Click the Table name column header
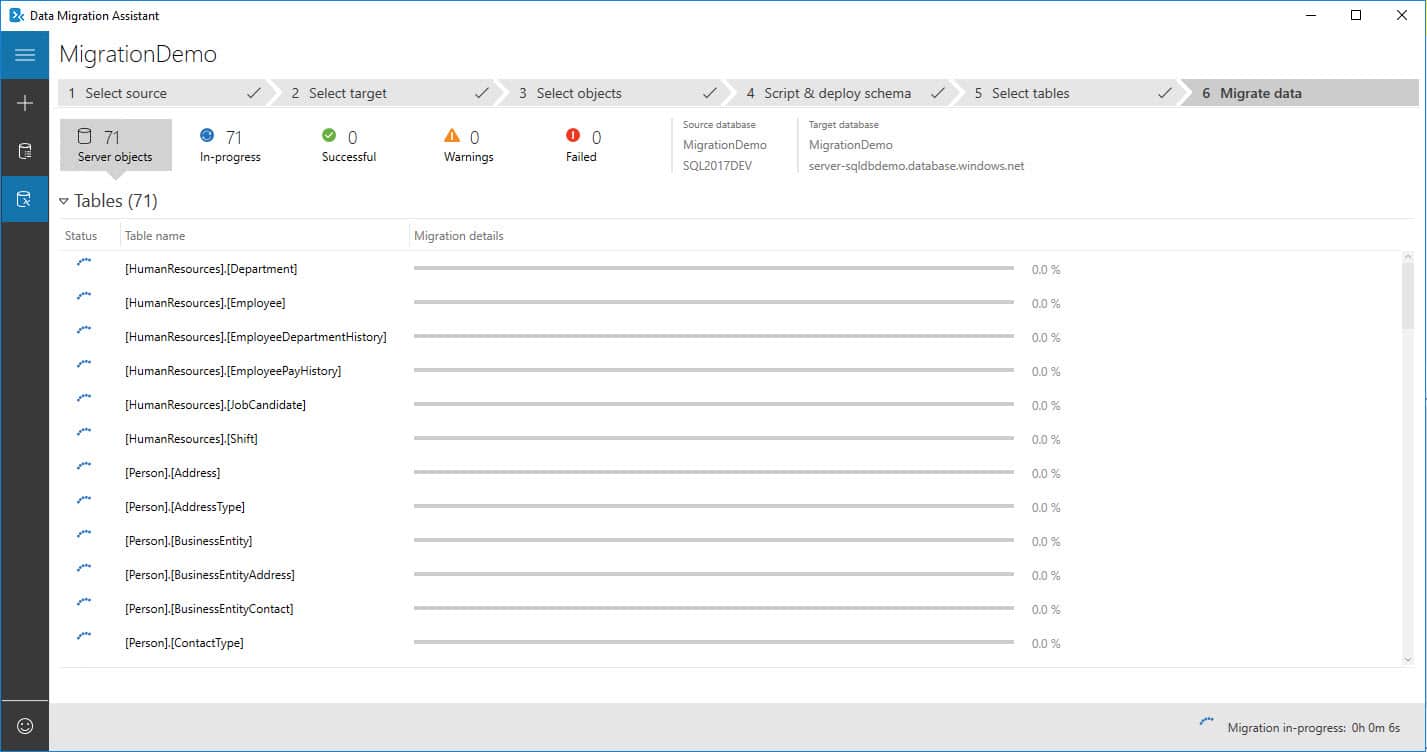 pyautogui.click(x=155, y=236)
